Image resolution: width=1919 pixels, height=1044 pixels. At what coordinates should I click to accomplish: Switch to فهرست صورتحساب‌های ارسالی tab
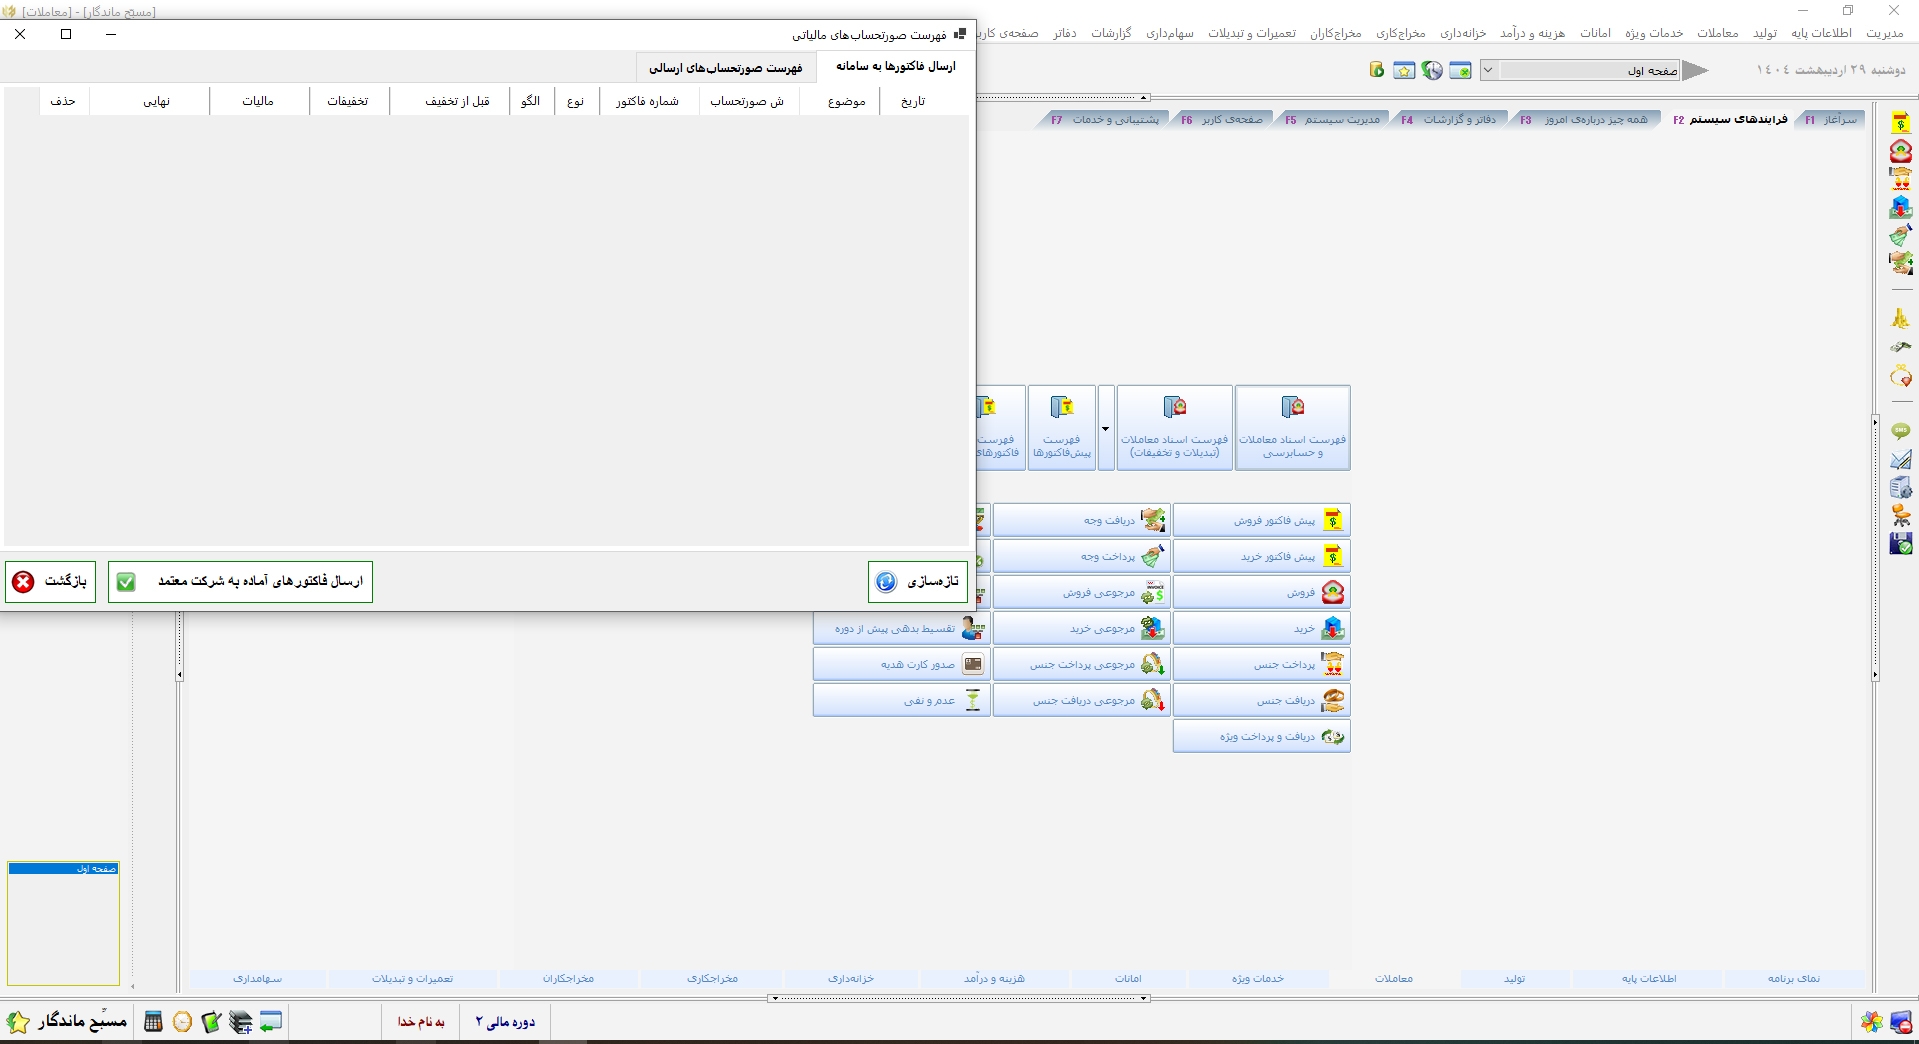click(x=725, y=68)
